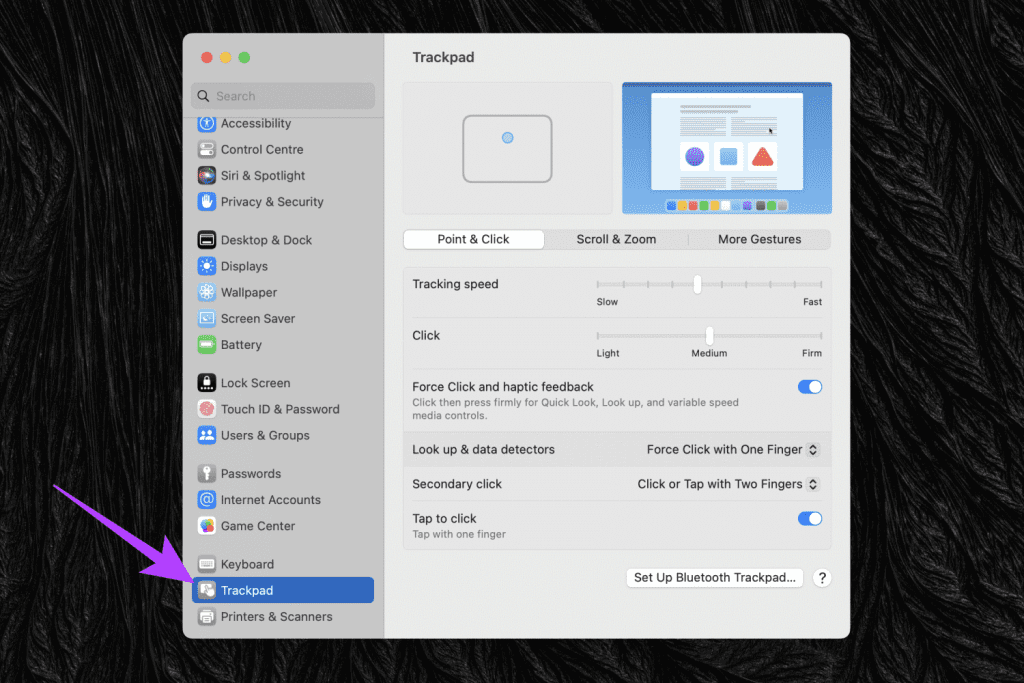This screenshot has width=1024, height=683.
Task: Click the Search field in the sidebar
Action: pyautogui.click(x=282, y=95)
